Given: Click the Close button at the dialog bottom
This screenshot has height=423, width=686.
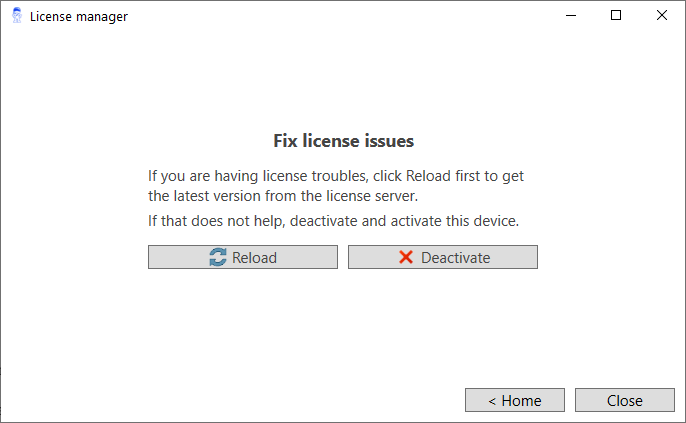Looking at the screenshot, I should [624, 400].
